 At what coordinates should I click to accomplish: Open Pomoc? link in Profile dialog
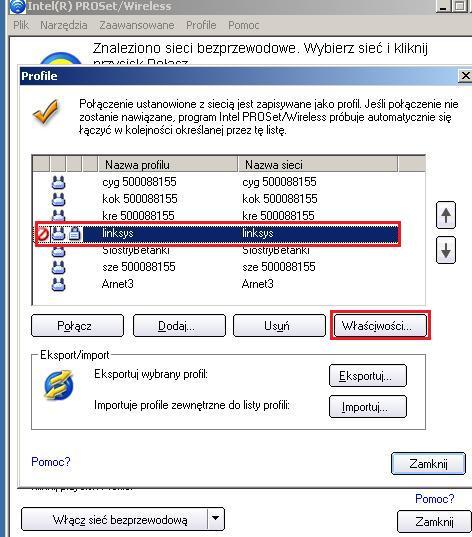pyautogui.click(x=51, y=461)
